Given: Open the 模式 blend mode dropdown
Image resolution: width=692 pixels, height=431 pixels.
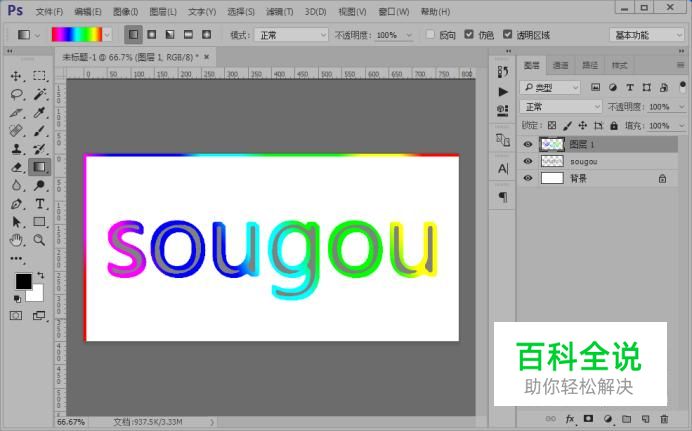Looking at the screenshot, I should 291,35.
